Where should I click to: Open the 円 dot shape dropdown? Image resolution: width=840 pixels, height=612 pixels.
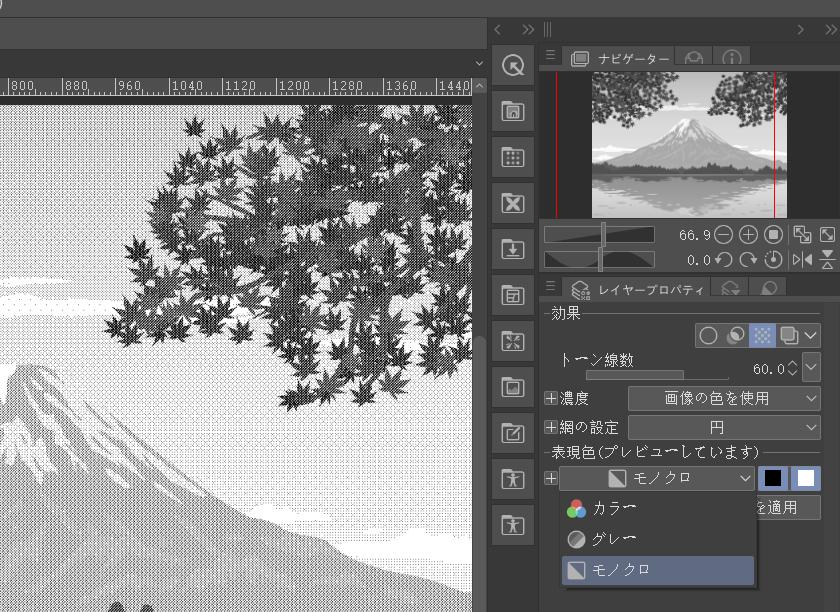[724, 427]
